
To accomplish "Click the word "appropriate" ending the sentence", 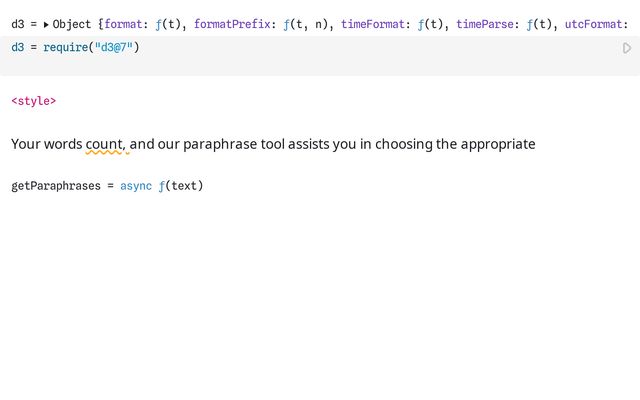I will tap(497, 144).
